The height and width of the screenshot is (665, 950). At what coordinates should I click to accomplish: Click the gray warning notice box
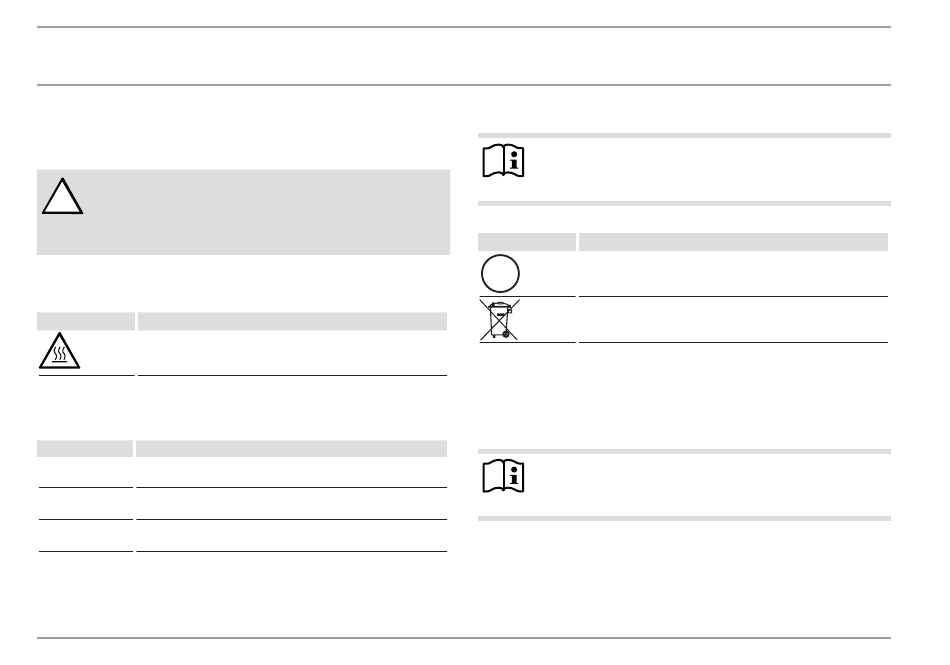tap(244, 212)
